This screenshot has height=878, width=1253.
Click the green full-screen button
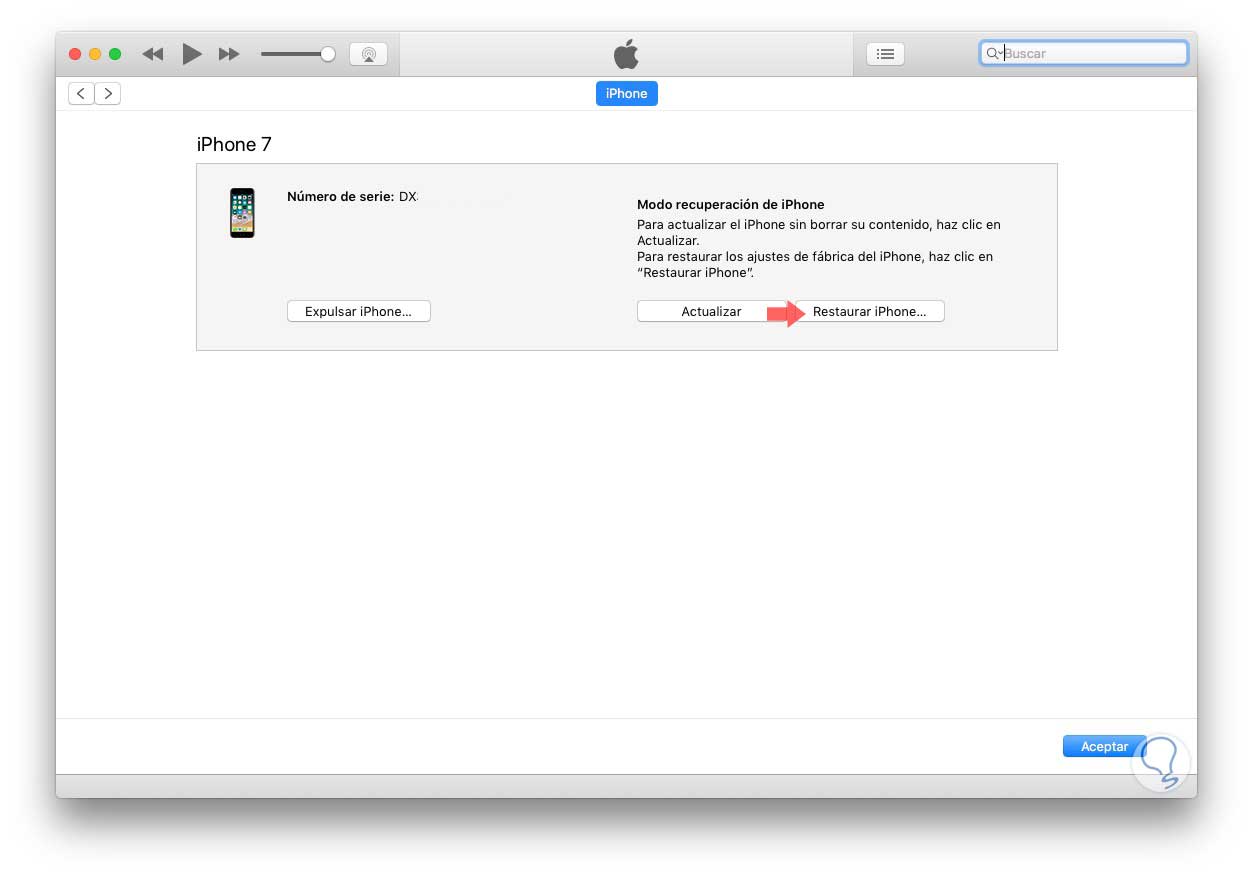[115, 54]
